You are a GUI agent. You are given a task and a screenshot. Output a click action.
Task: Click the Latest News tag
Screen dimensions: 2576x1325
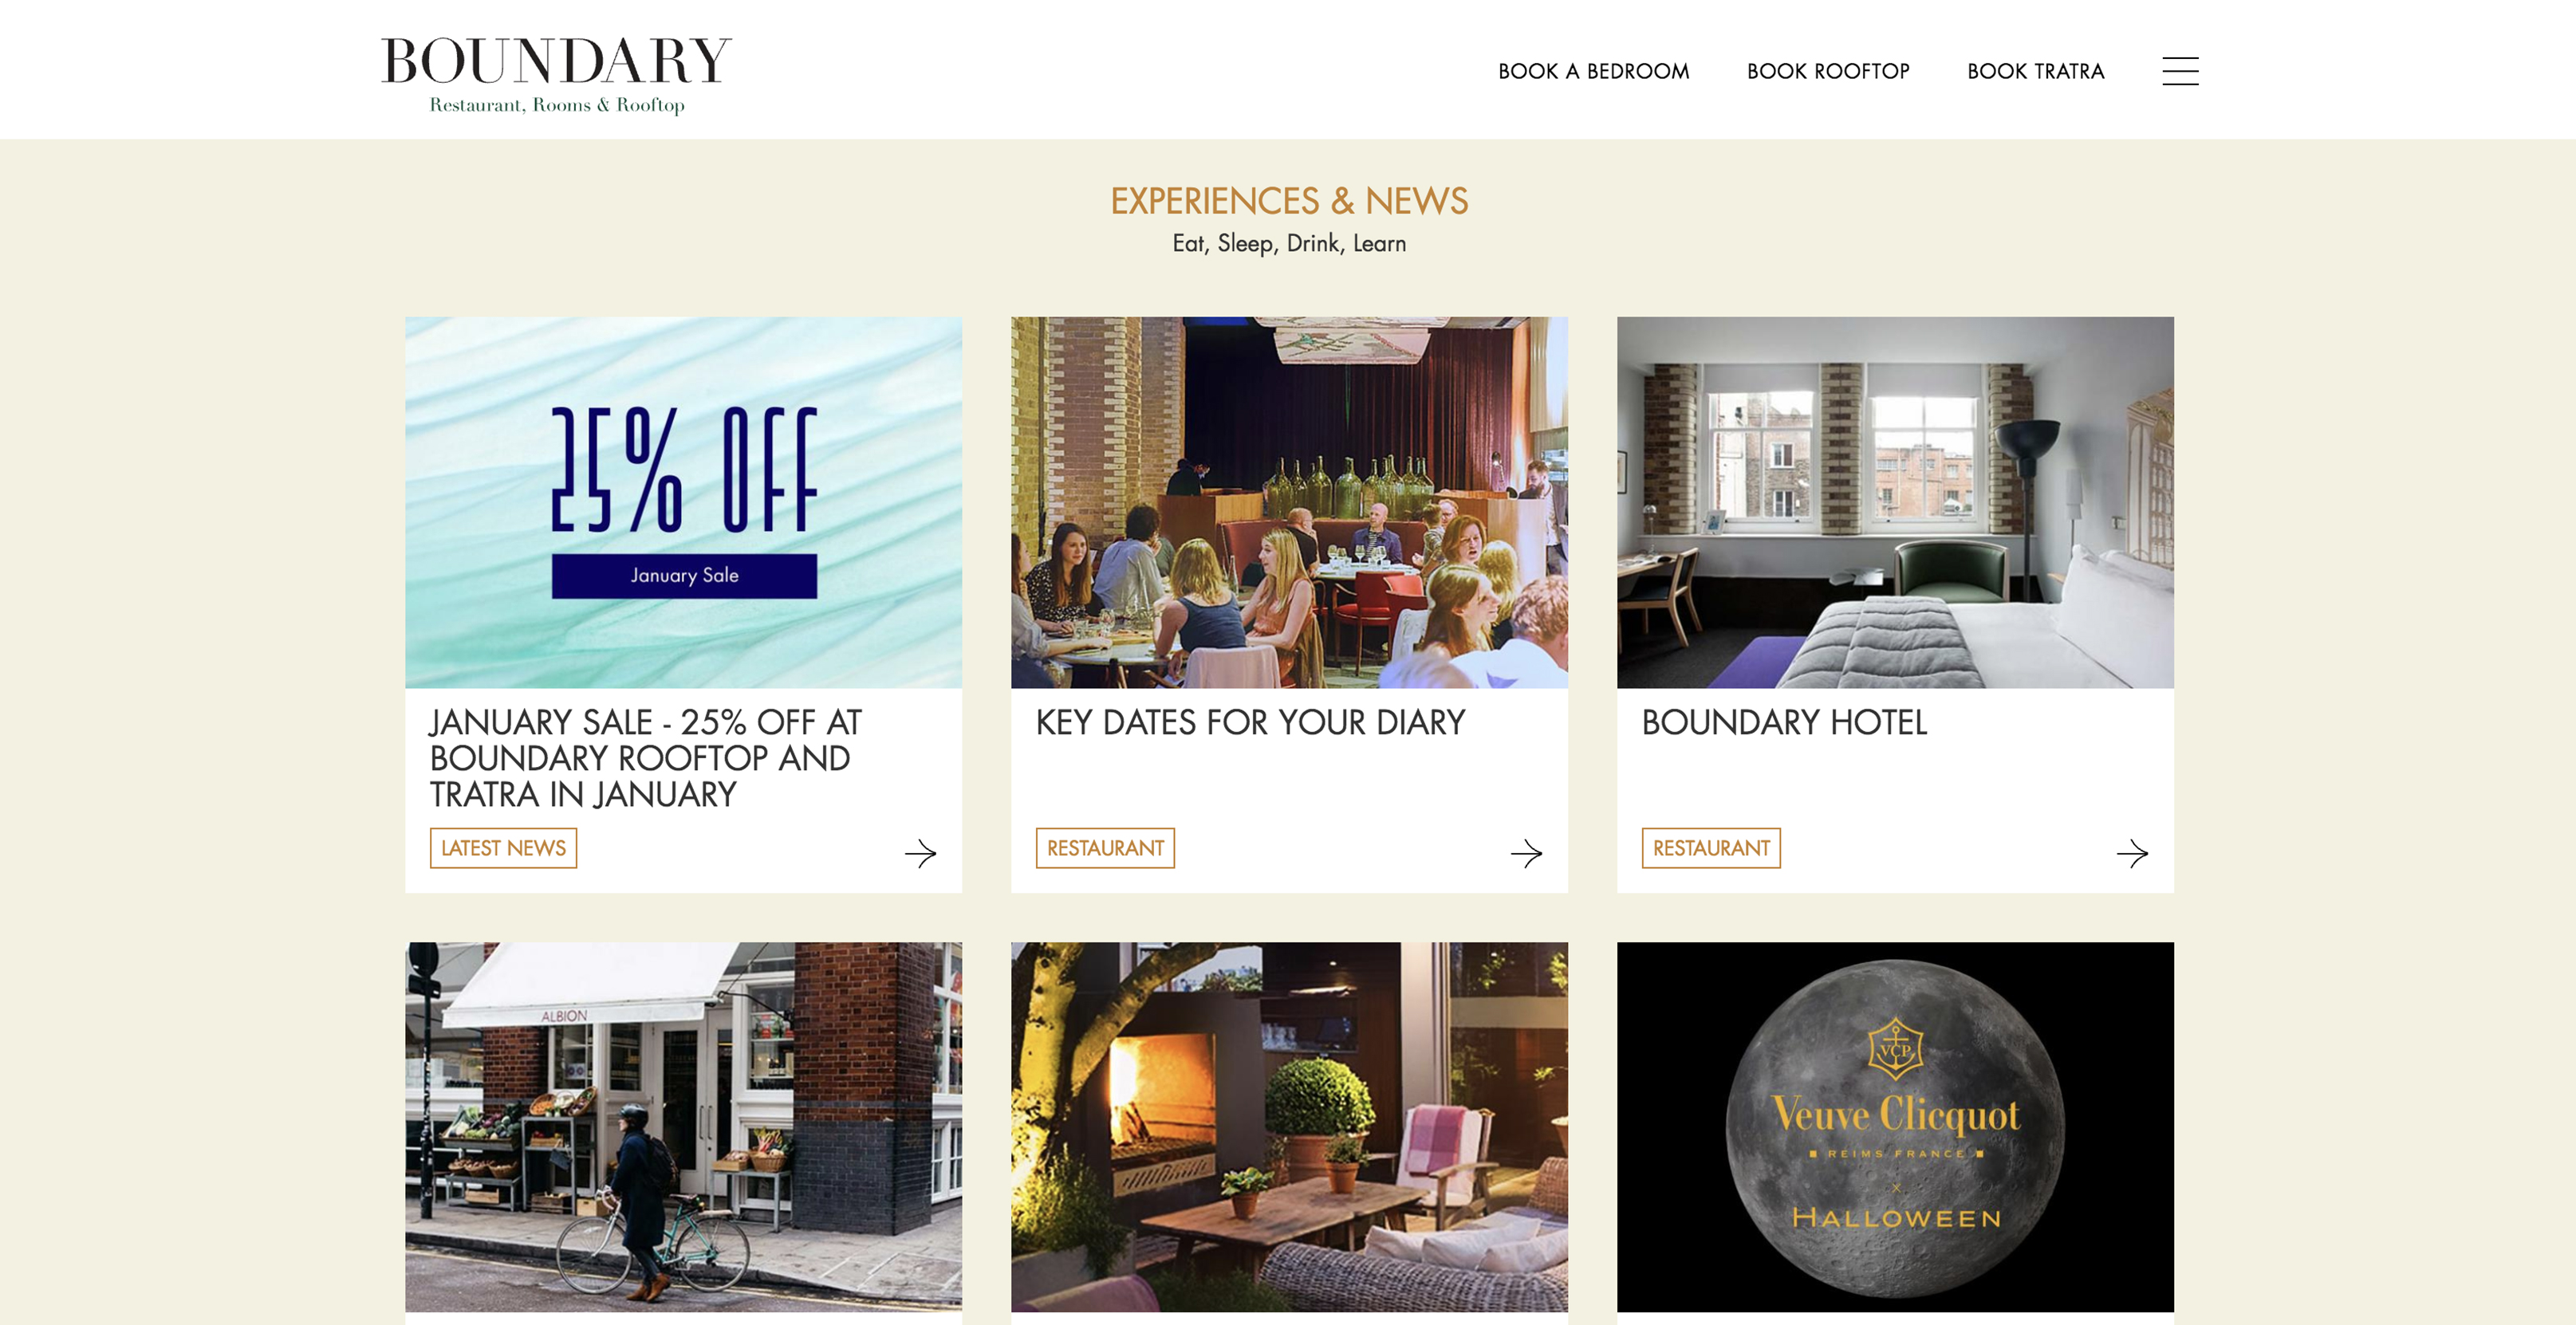point(503,848)
